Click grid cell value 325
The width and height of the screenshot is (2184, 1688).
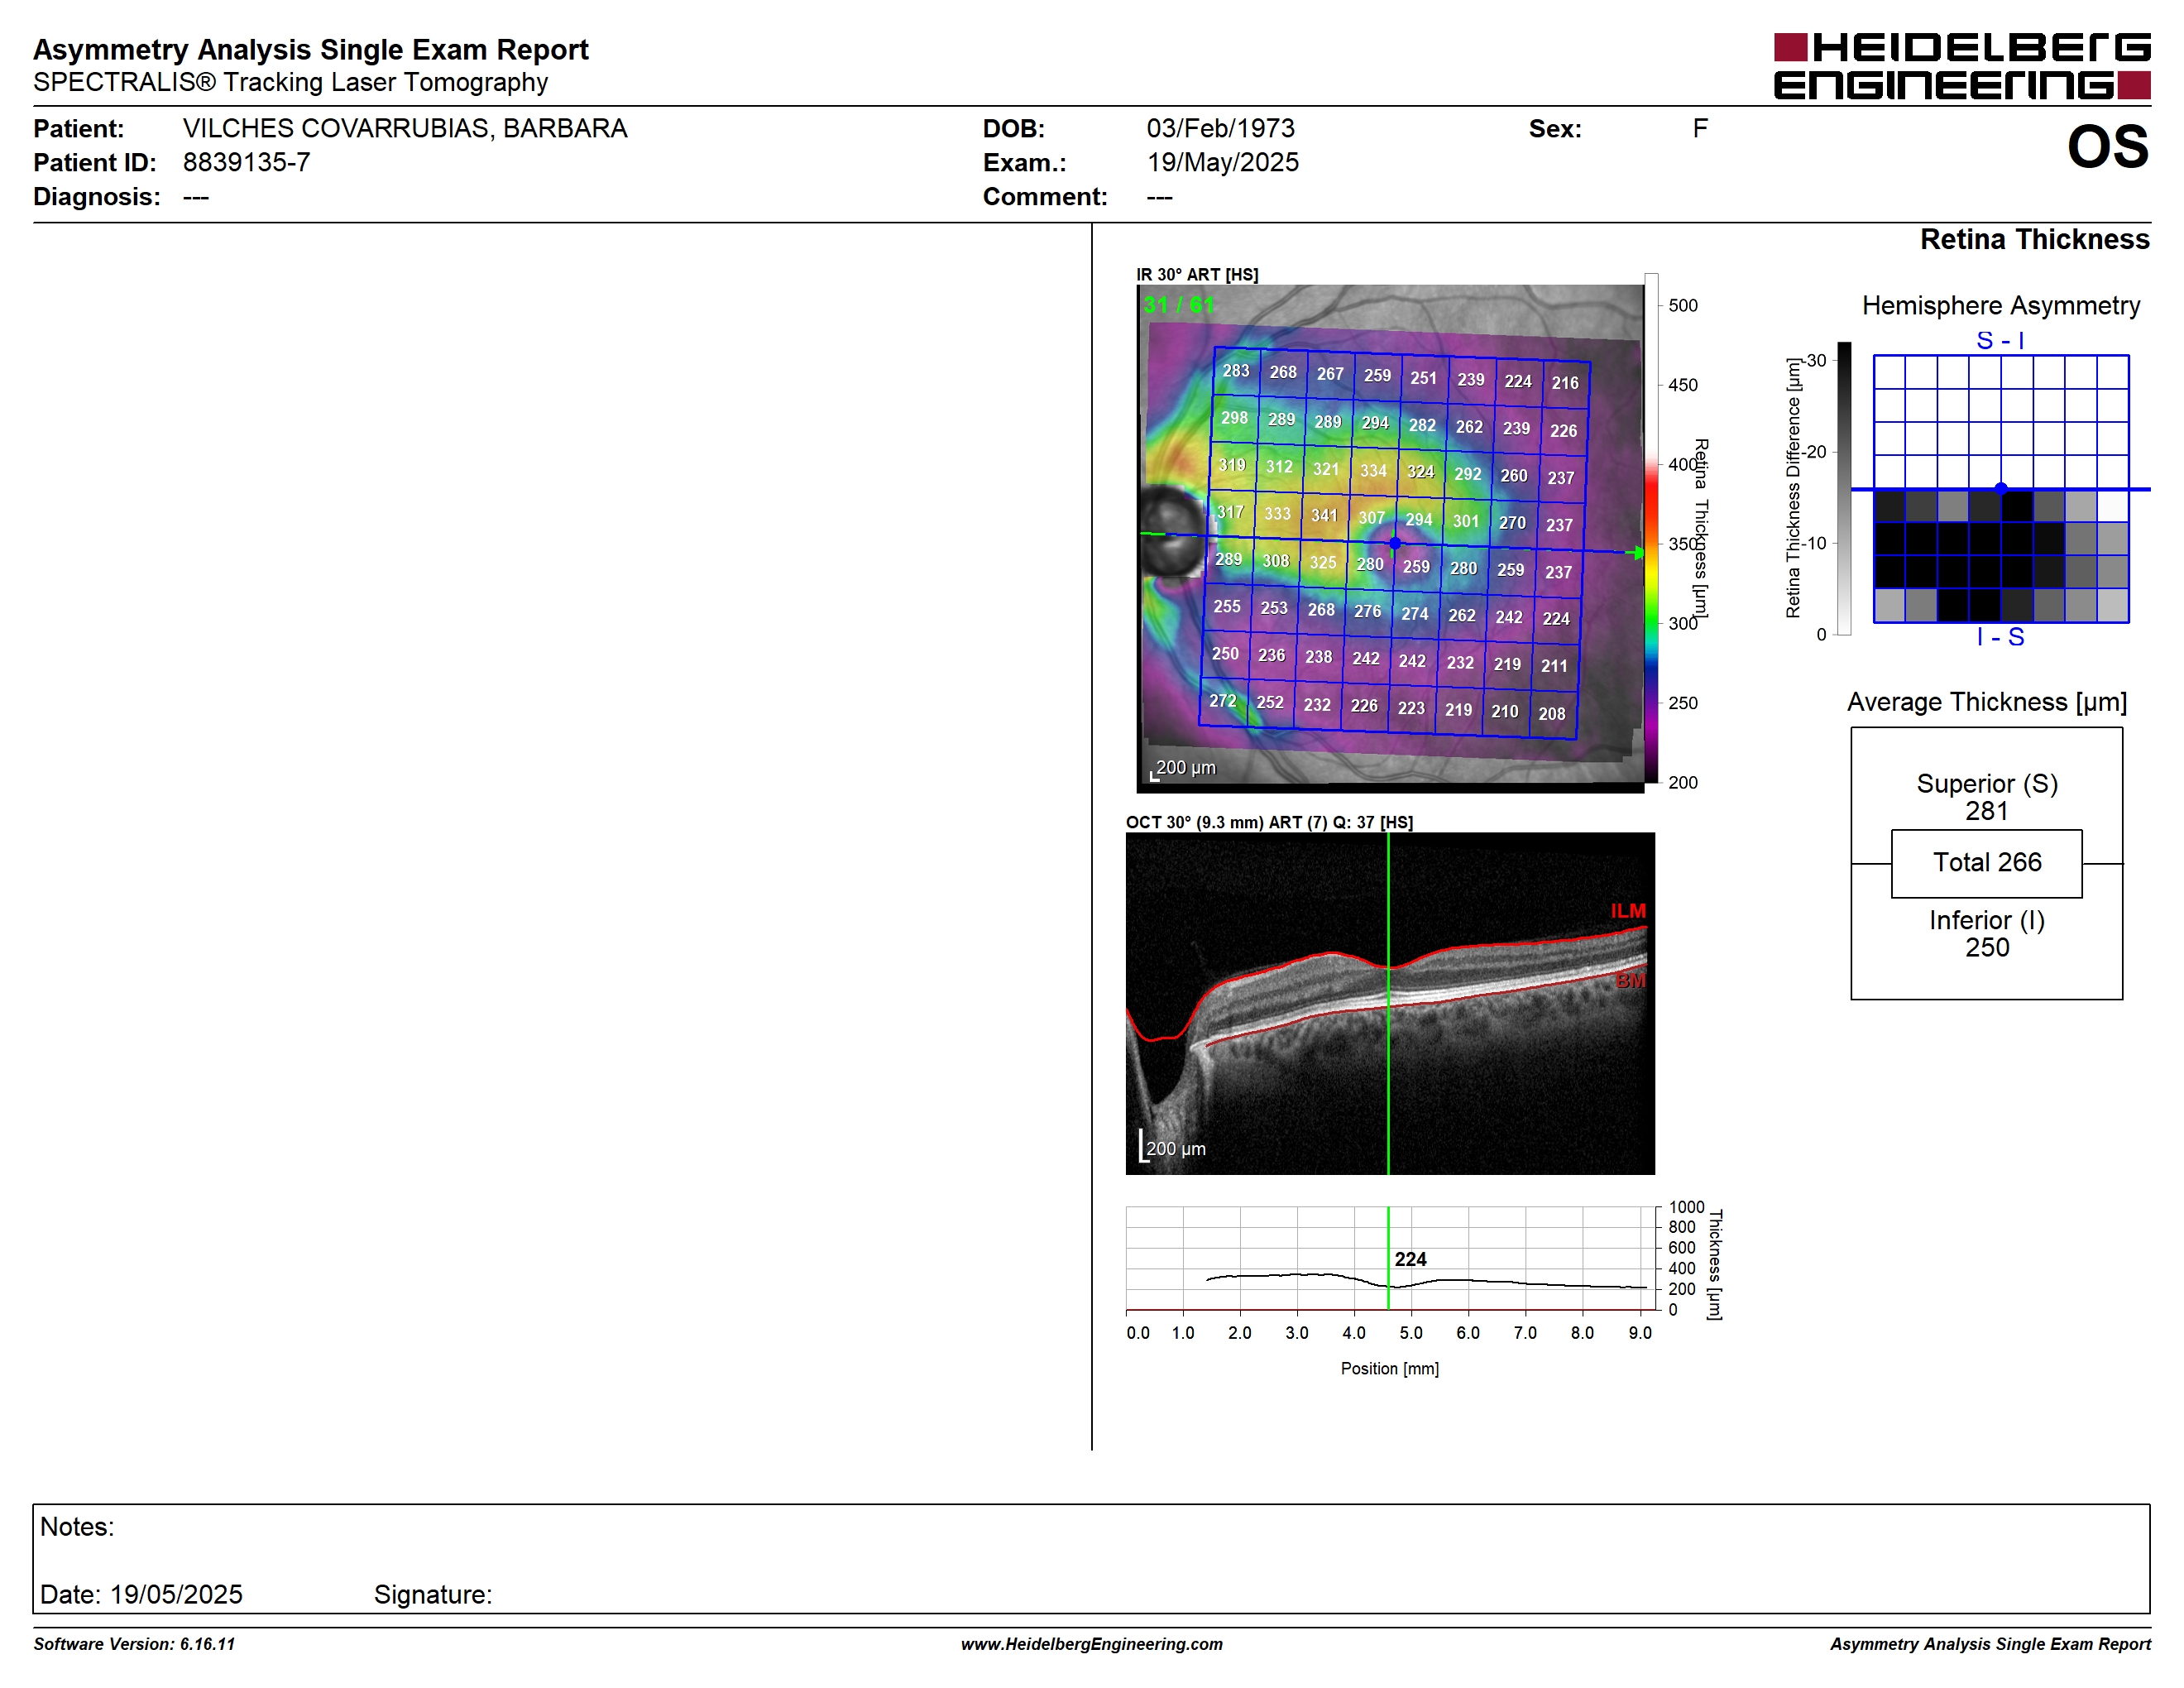coord(1323,562)
